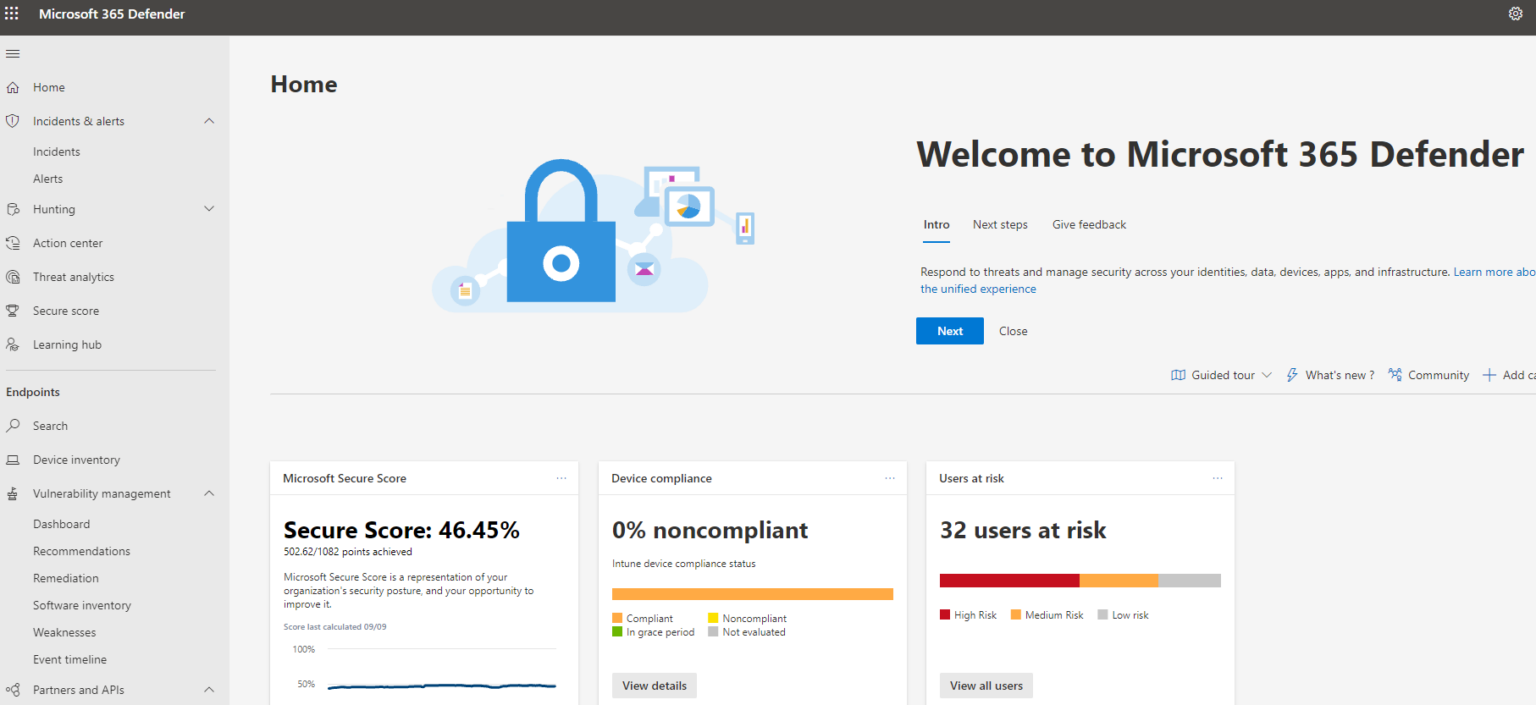Click the blue Next button

[950, 331]
